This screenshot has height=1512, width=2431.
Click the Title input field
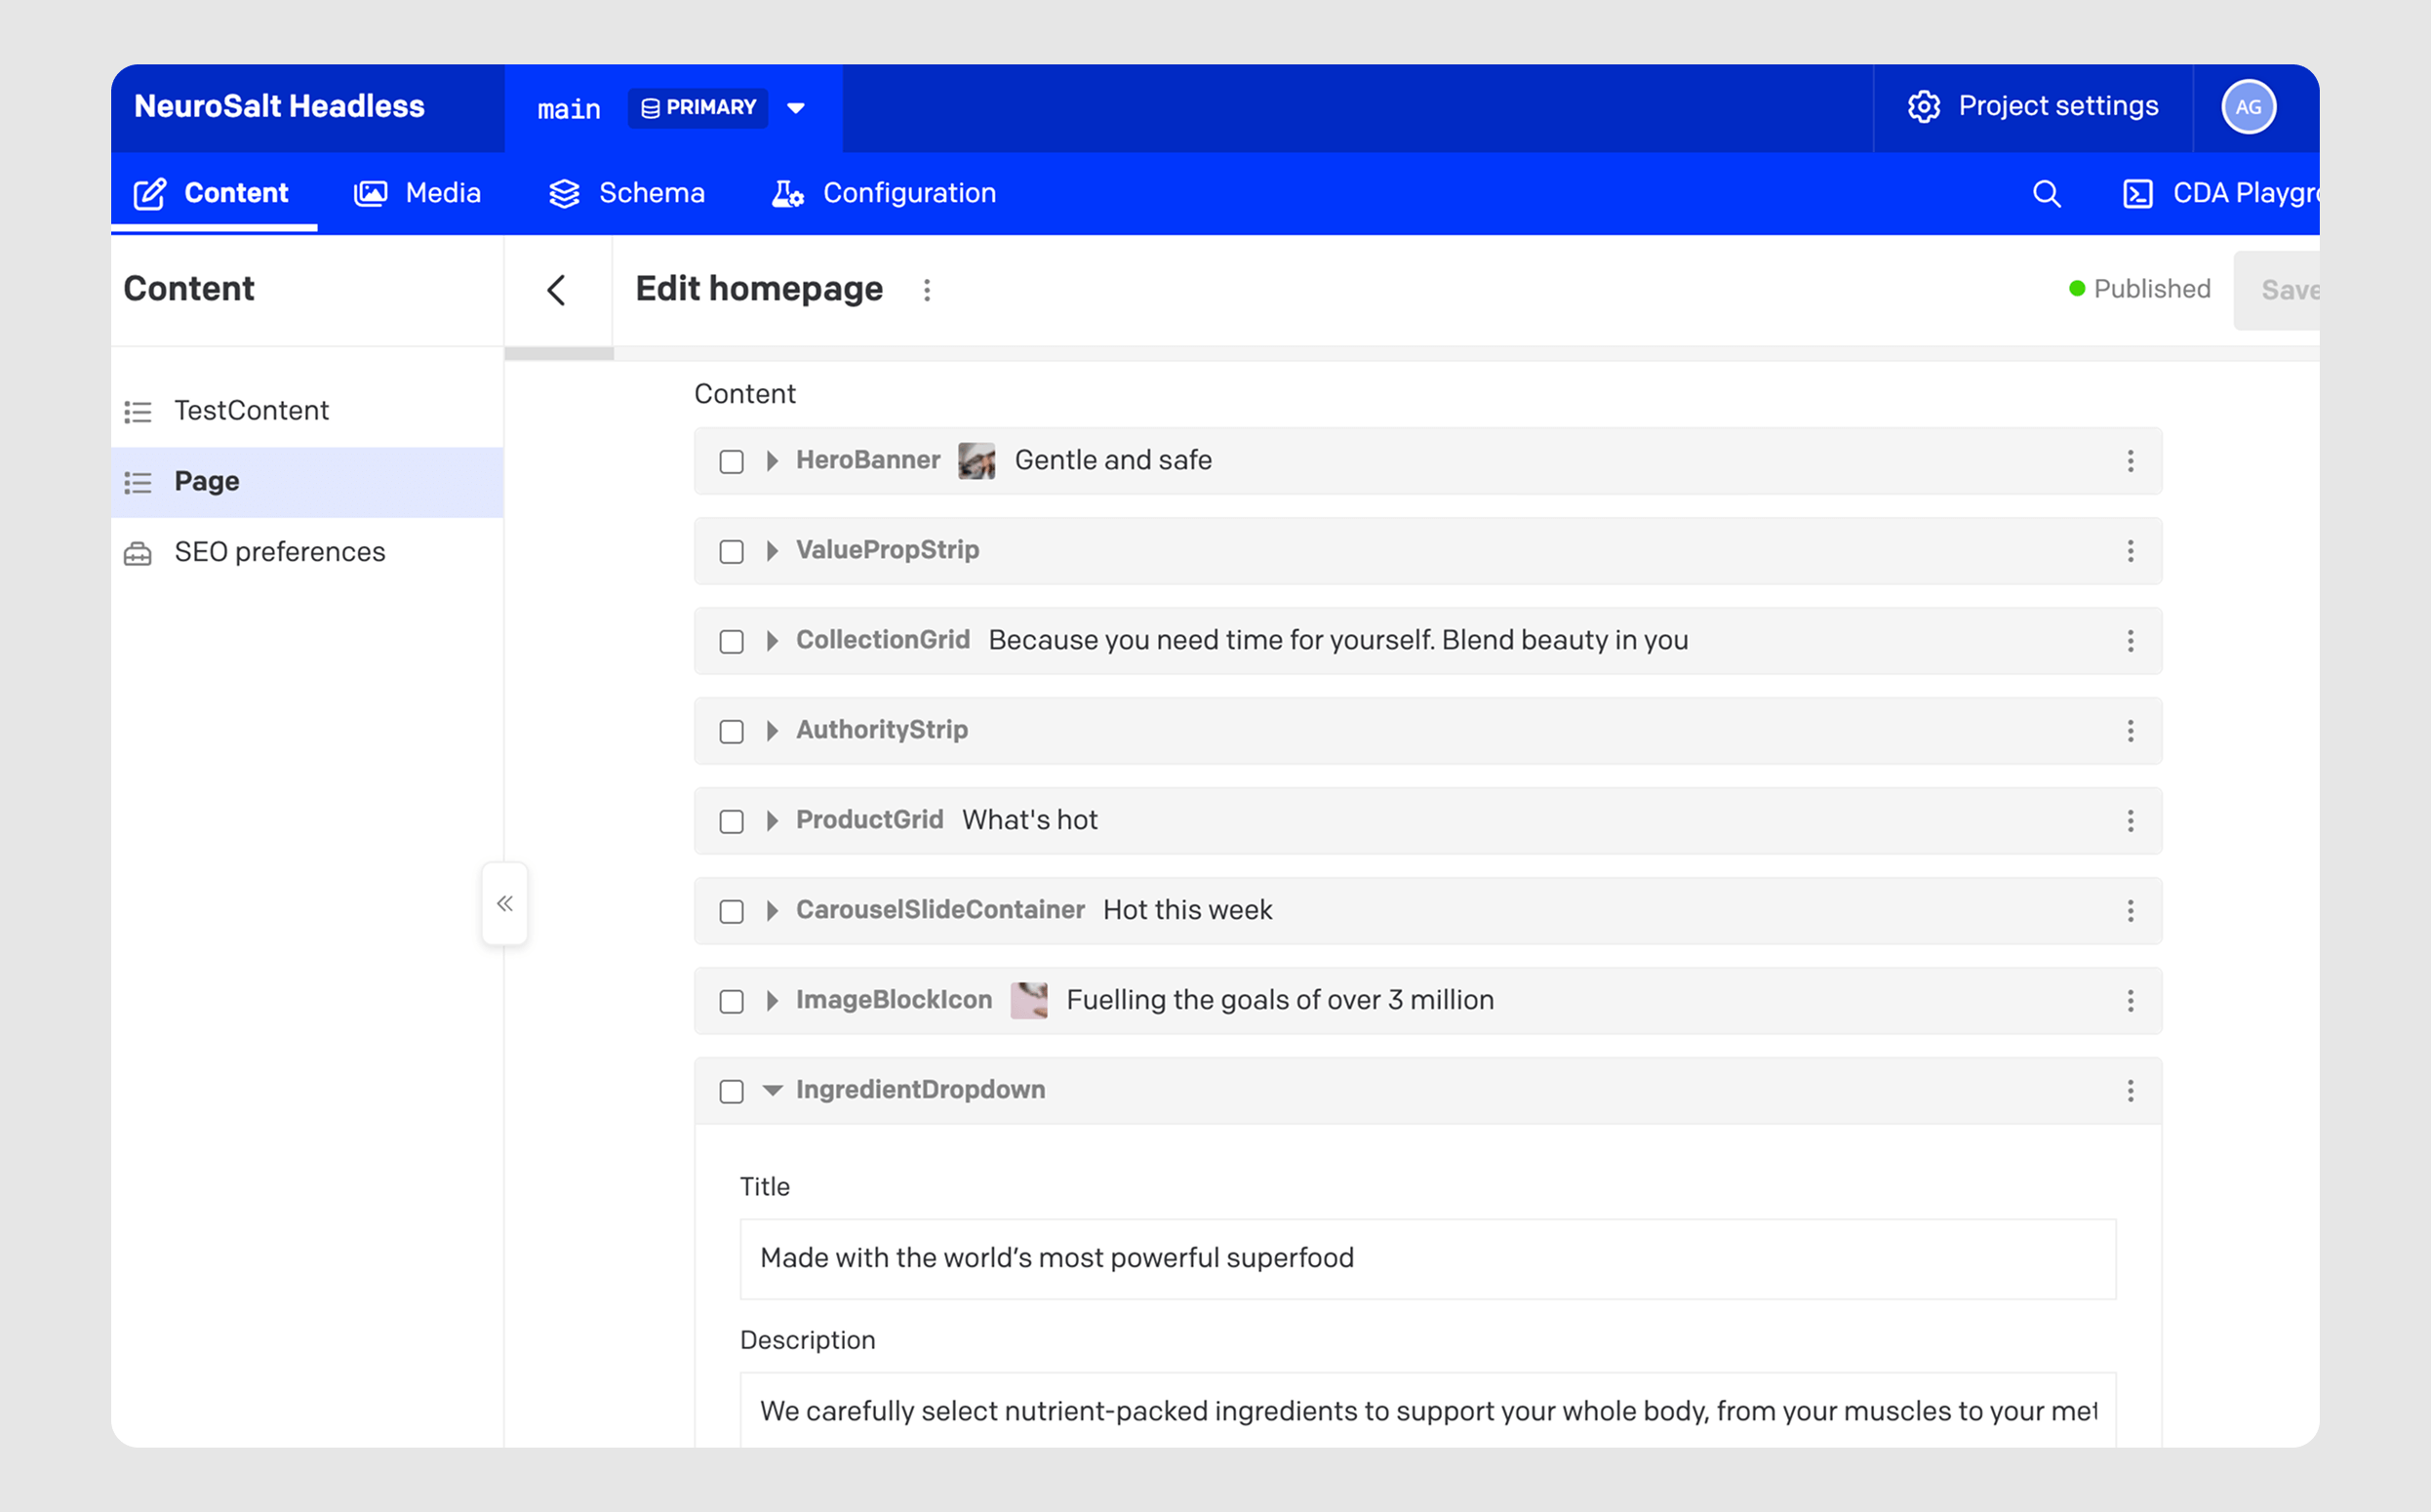1427,1258
